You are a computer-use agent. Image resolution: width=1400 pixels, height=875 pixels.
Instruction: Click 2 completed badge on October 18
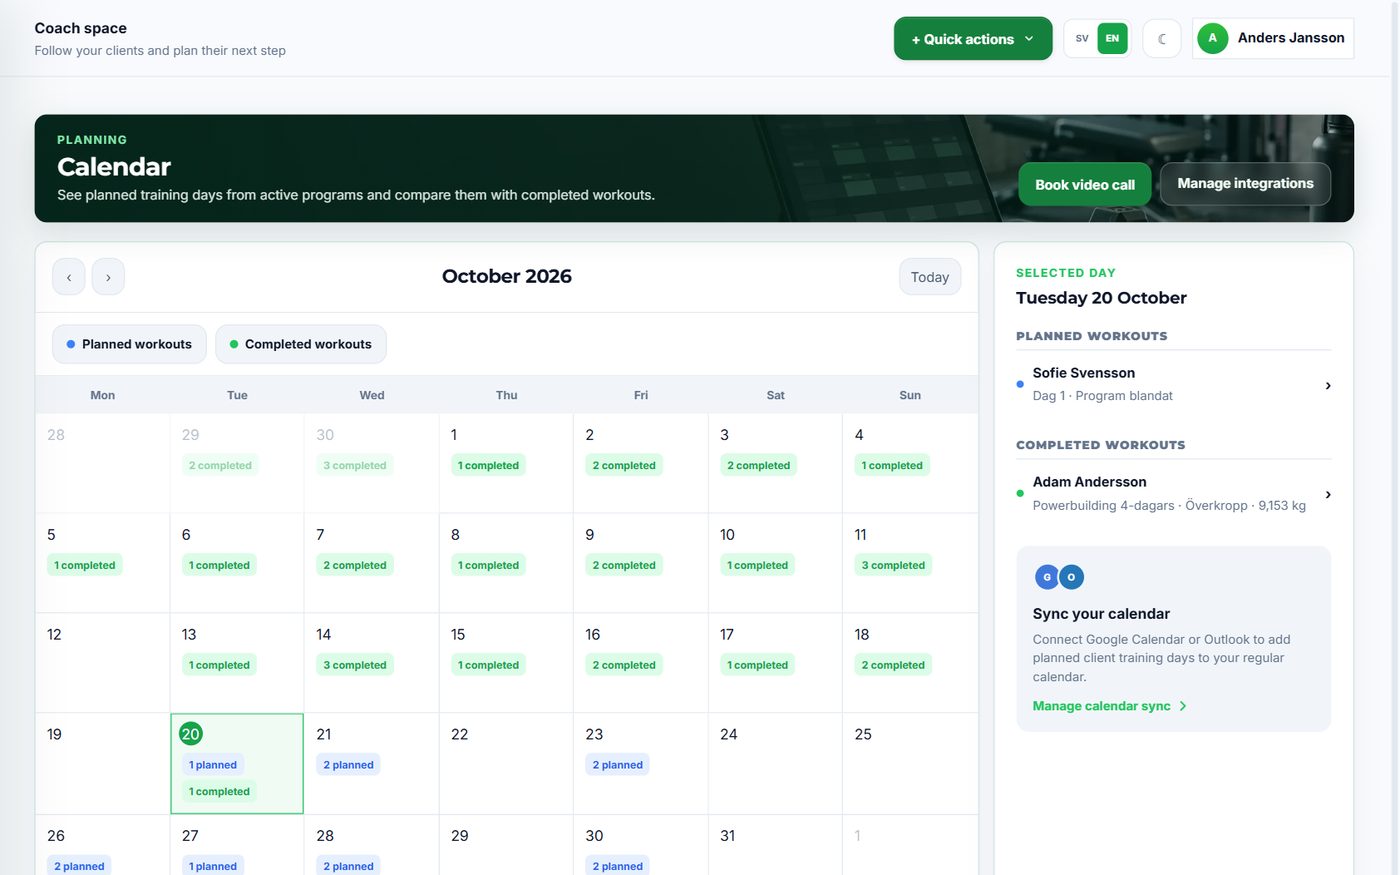(893, 665)
